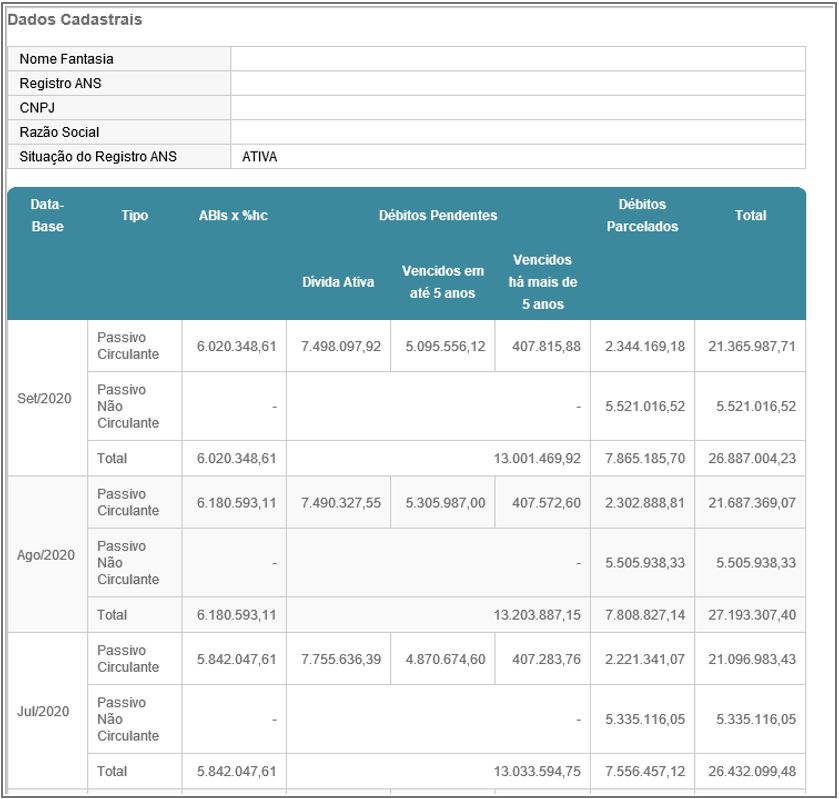Click the empty CNPJ value field
This screenshot has height=799, width=839.
[x=517, y=108]
